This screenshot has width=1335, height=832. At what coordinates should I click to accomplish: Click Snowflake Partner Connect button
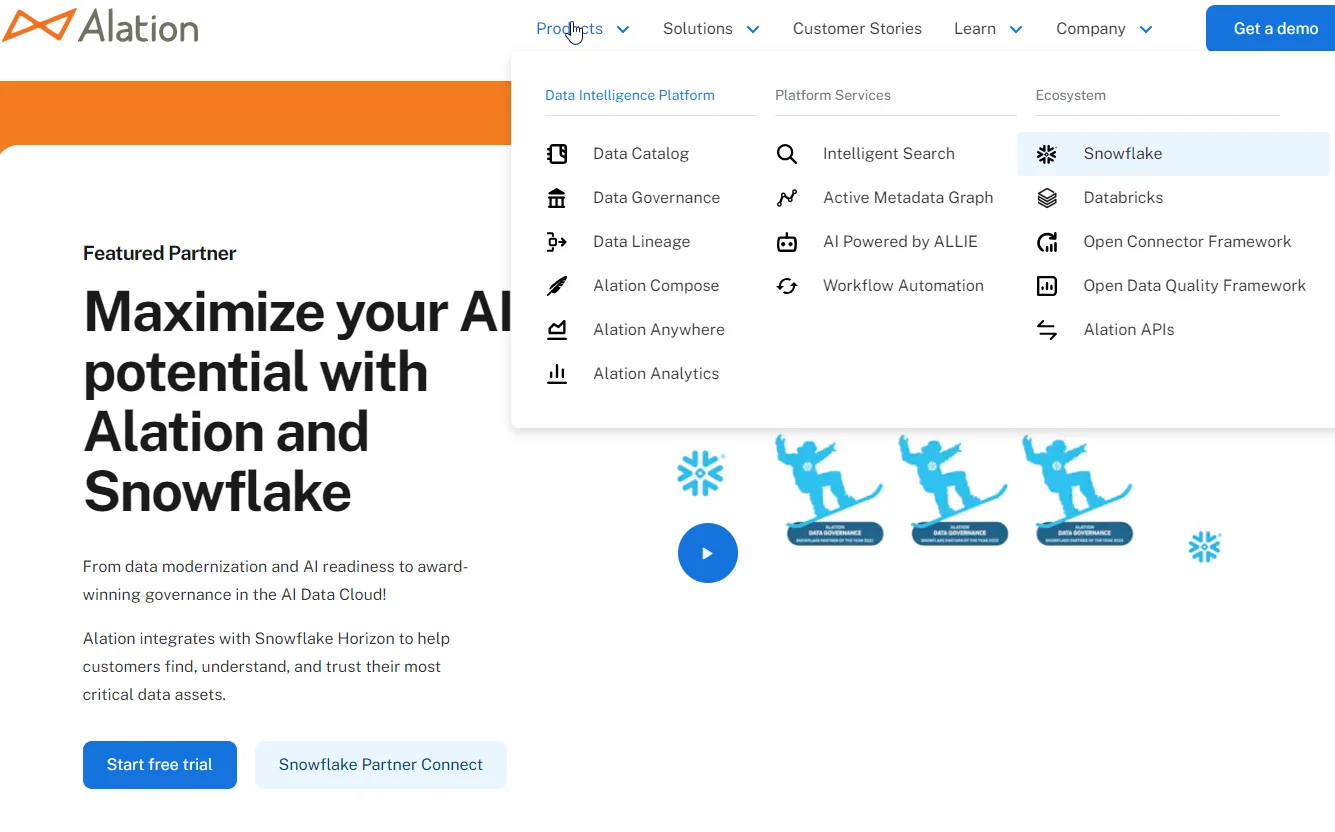click(x=381, y=765)
